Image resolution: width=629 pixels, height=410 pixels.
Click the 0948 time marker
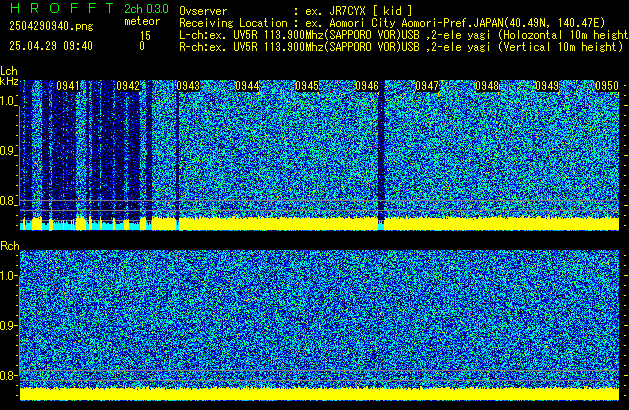(x=487, y=86)
